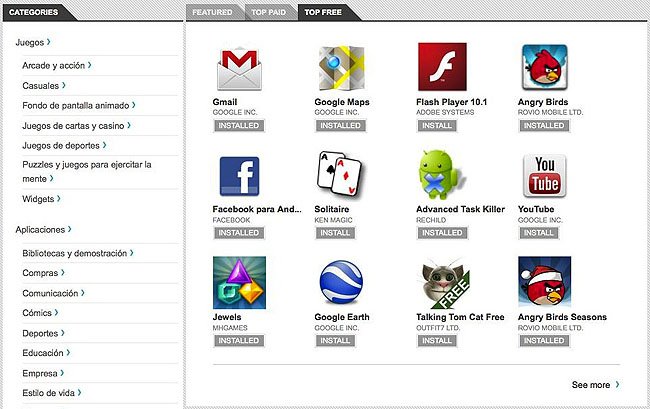Open the Gmail app icon
650x409 pixels.
click(239, 68)
